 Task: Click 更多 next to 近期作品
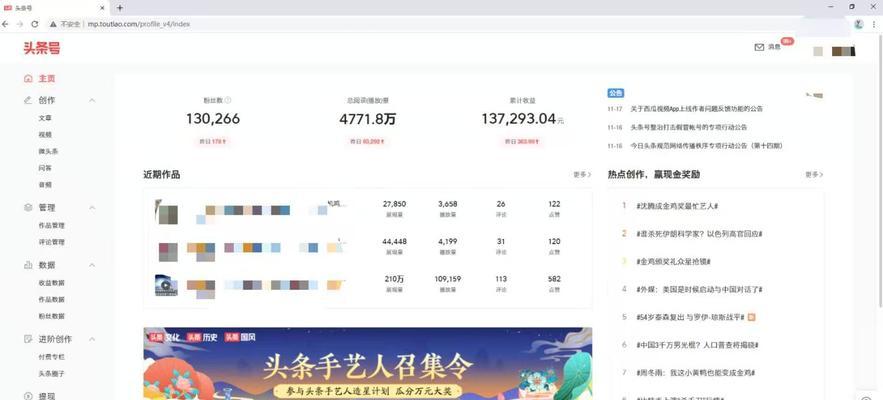(x=582, y=175)
